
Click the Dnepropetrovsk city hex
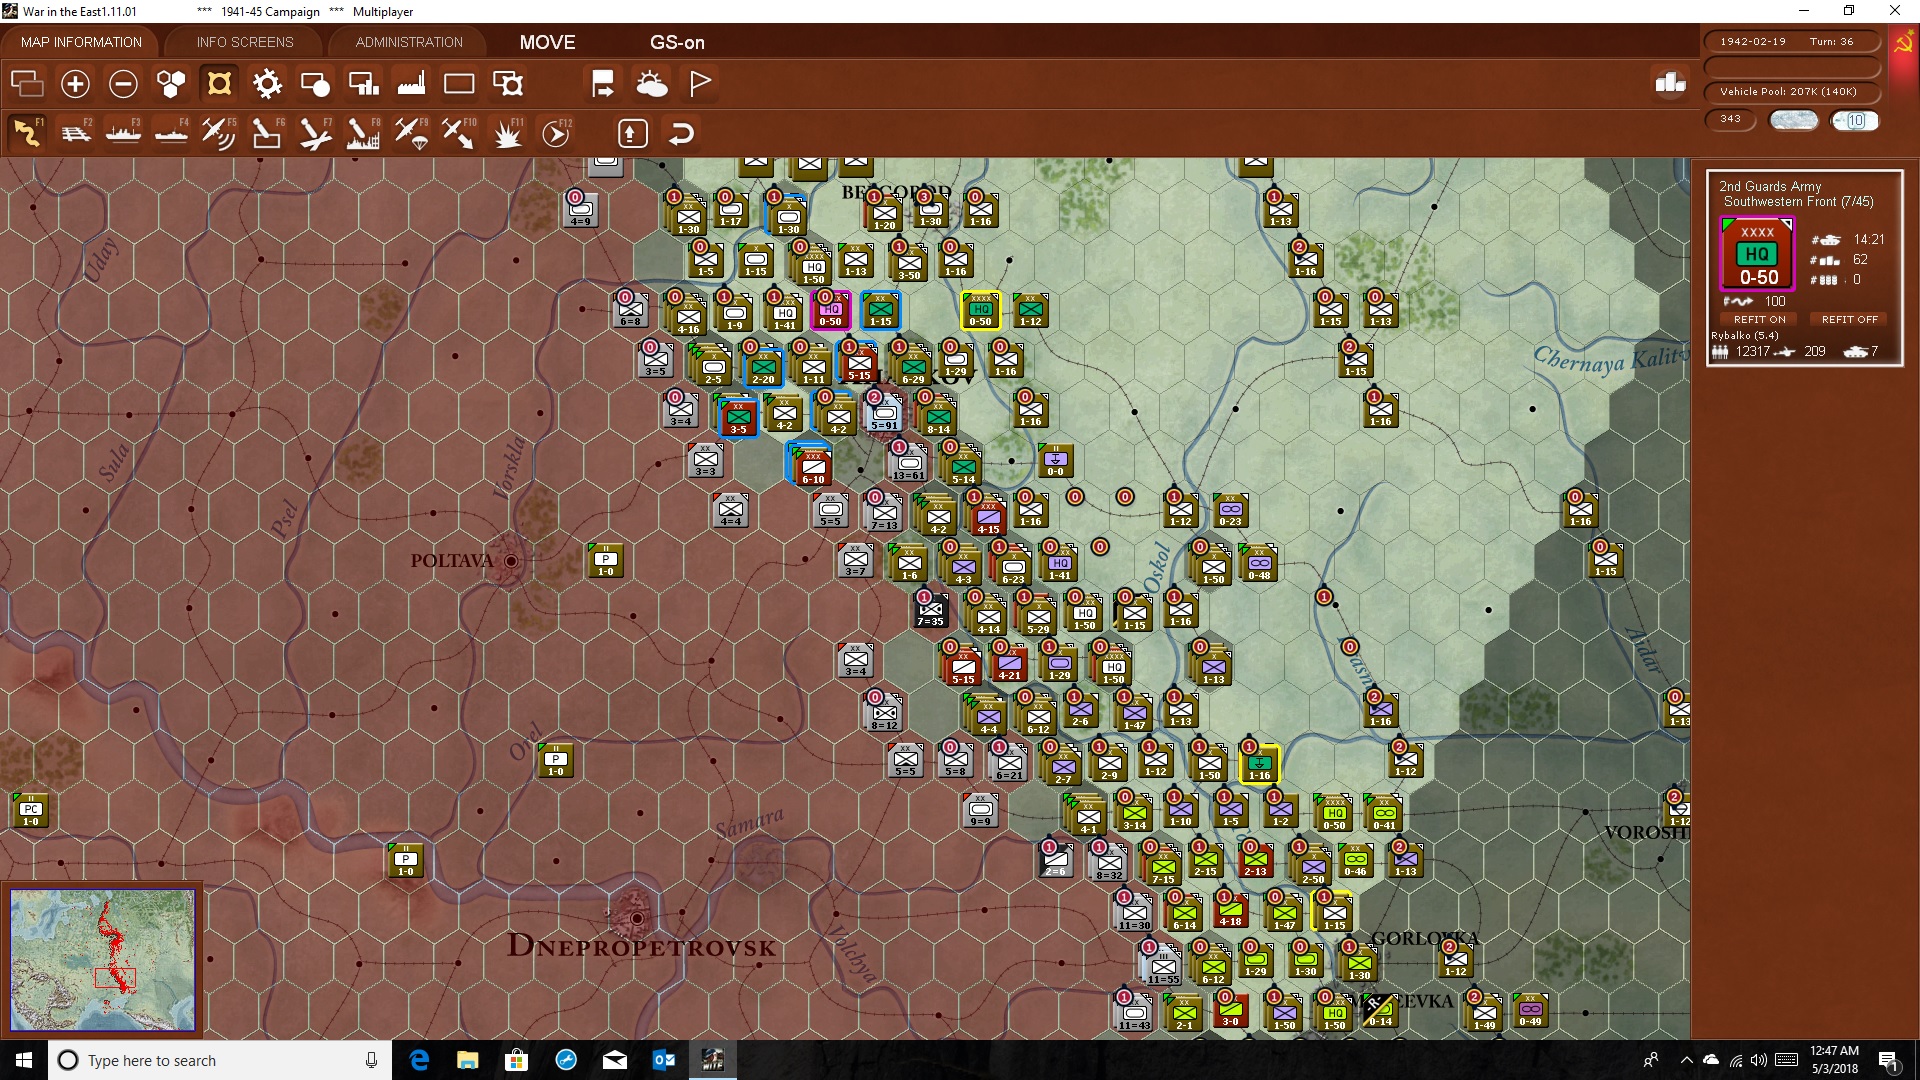tap(637, 917)
